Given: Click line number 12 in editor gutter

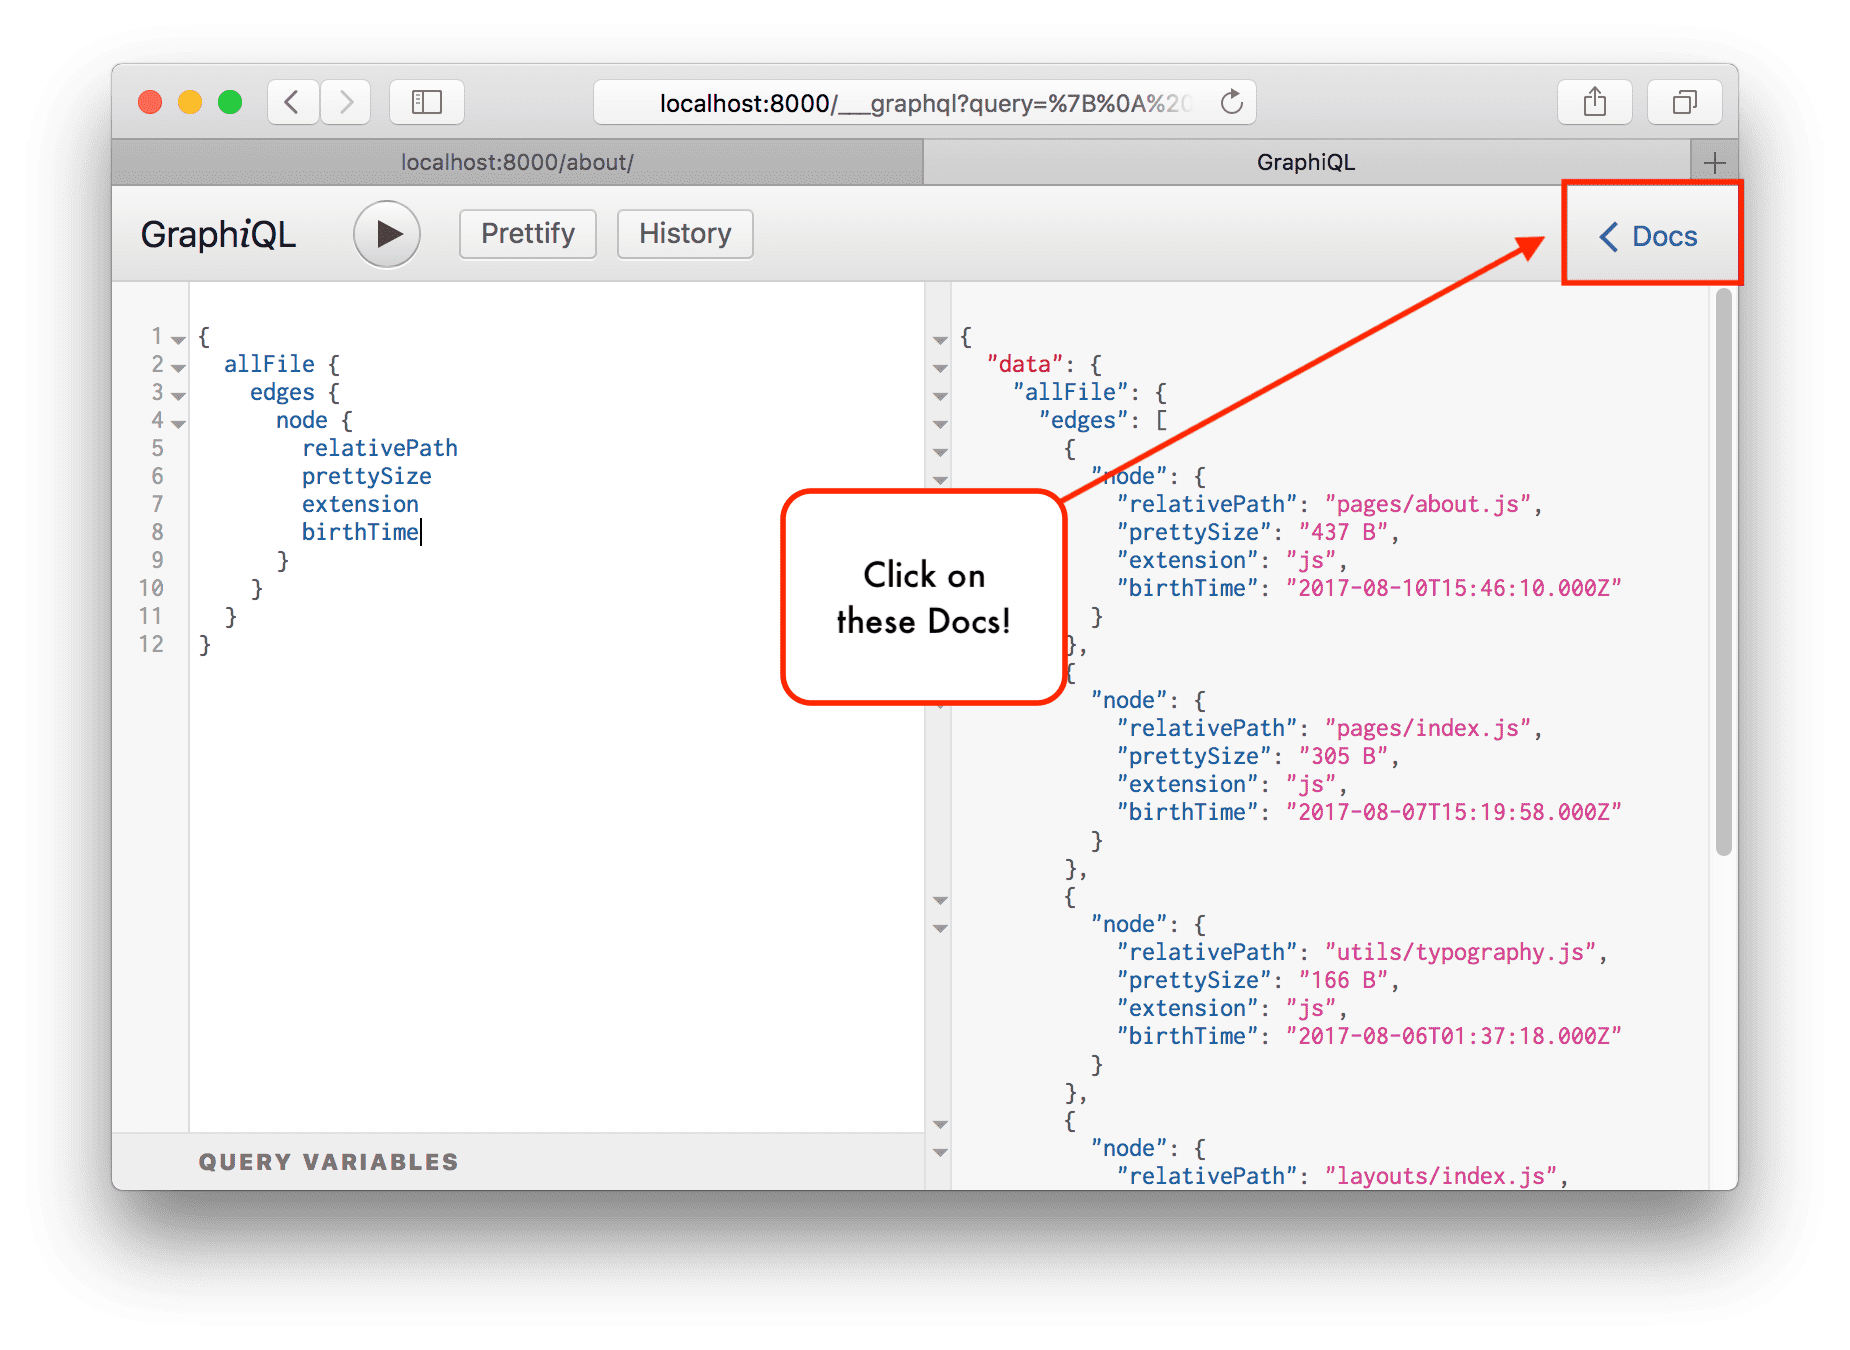Looking at the screenshot, I should tap(151, 644).
